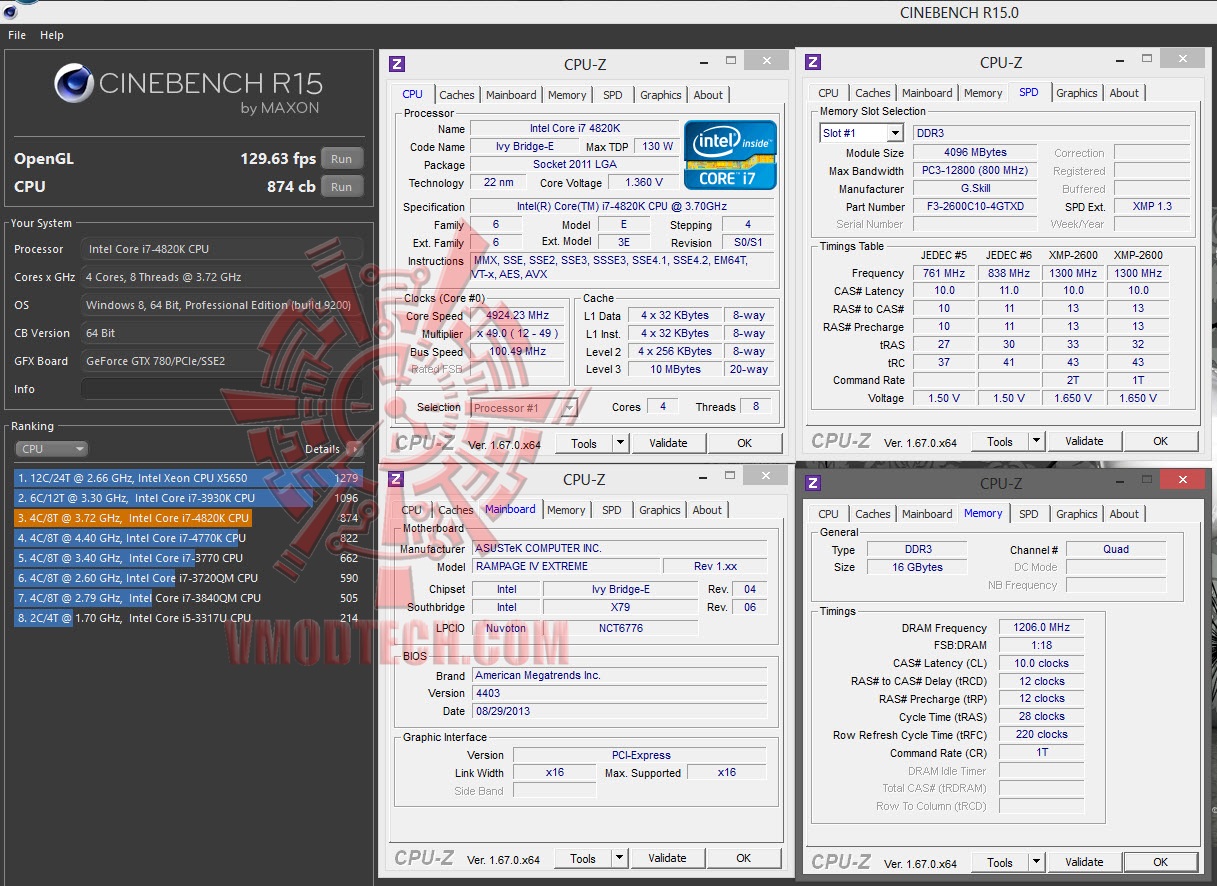Click the Core Speed value 4924.23 MHz
Viewport: 1217px width, 886px height.
click(518, 316)
